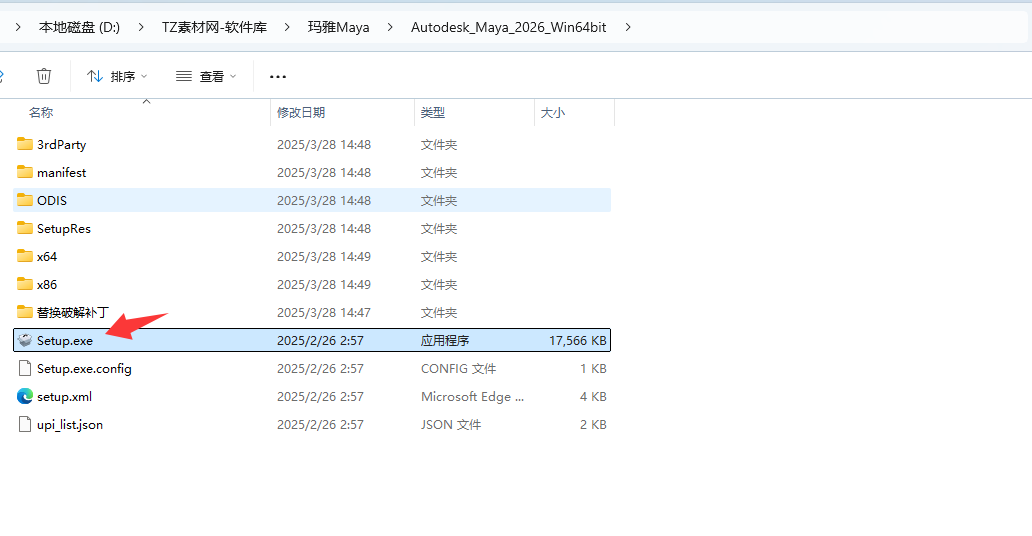Image resolution: width=1032 pixels, height=536 pixels.
Task: Click 玛雅Maya breadcrumb segment
Action: coord(338,27)
